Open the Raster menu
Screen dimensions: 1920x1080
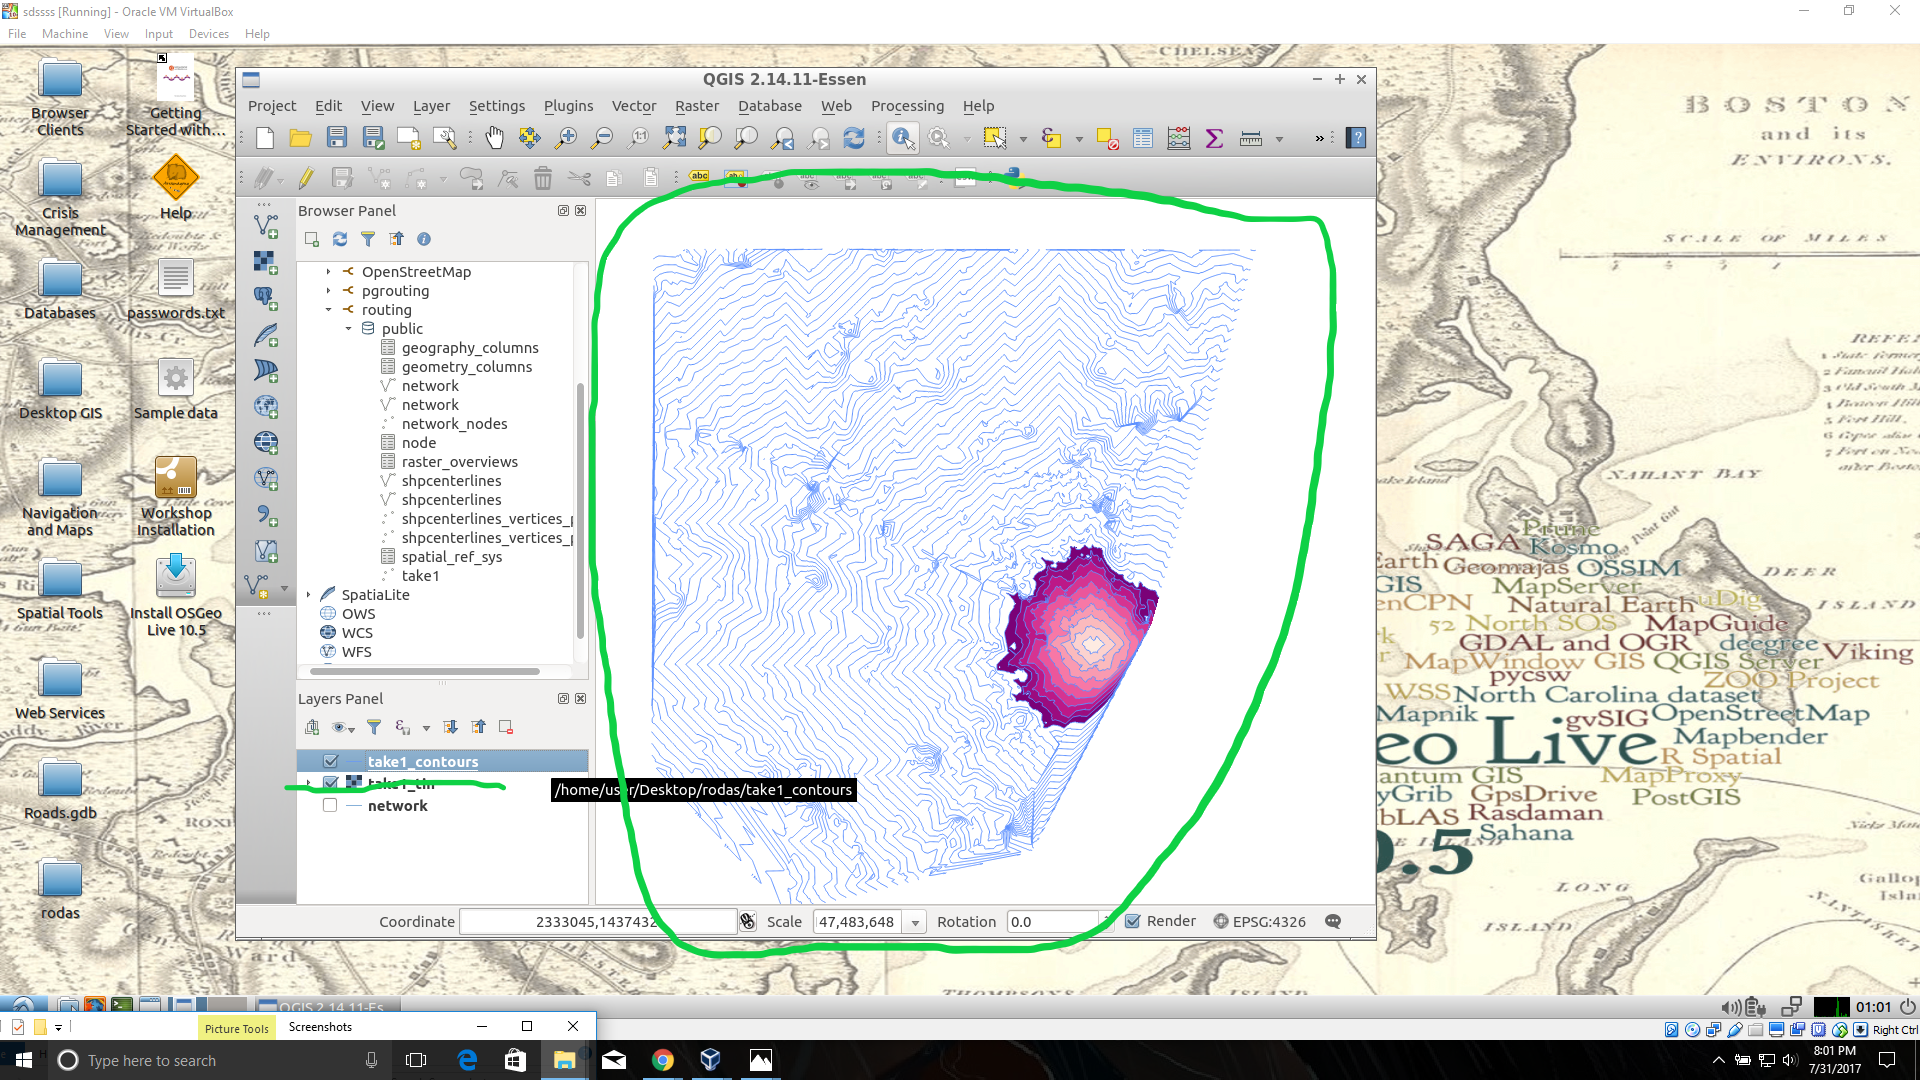point(696,106)
